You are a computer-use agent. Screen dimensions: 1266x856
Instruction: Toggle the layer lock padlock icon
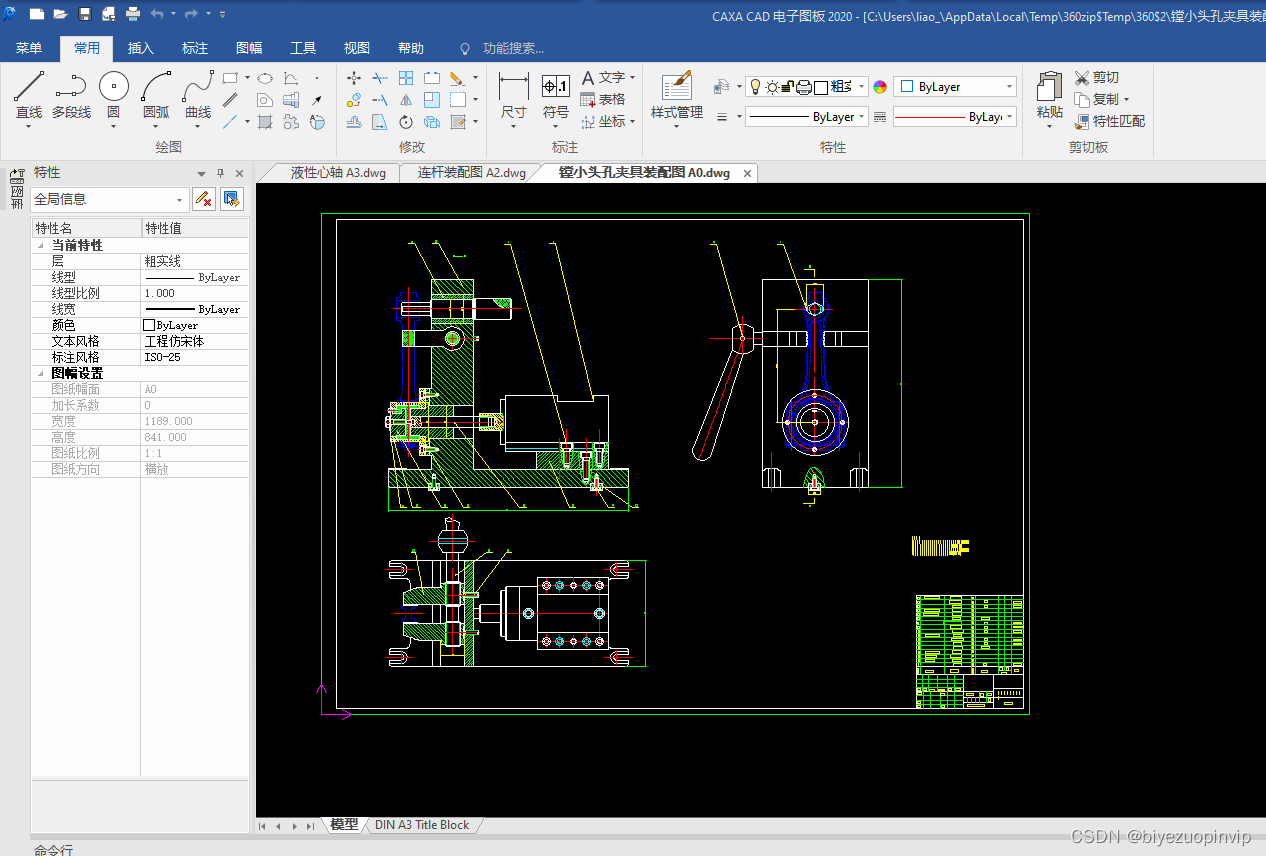pos(787,87)
